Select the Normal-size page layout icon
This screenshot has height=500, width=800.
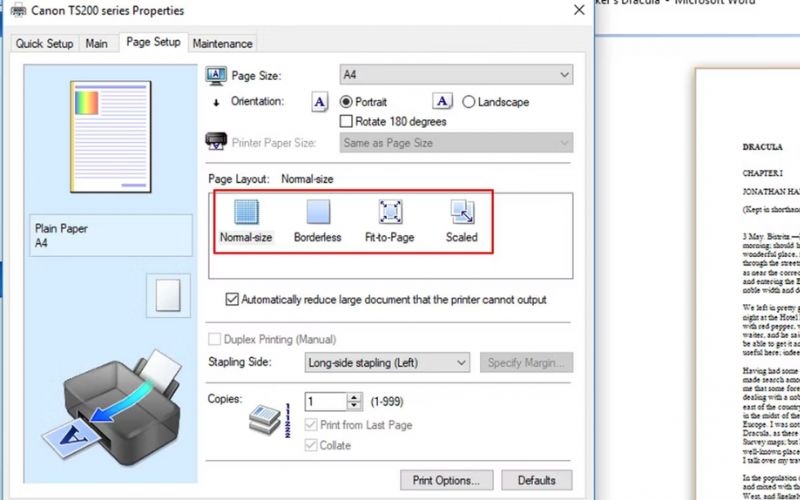point(246,212)
